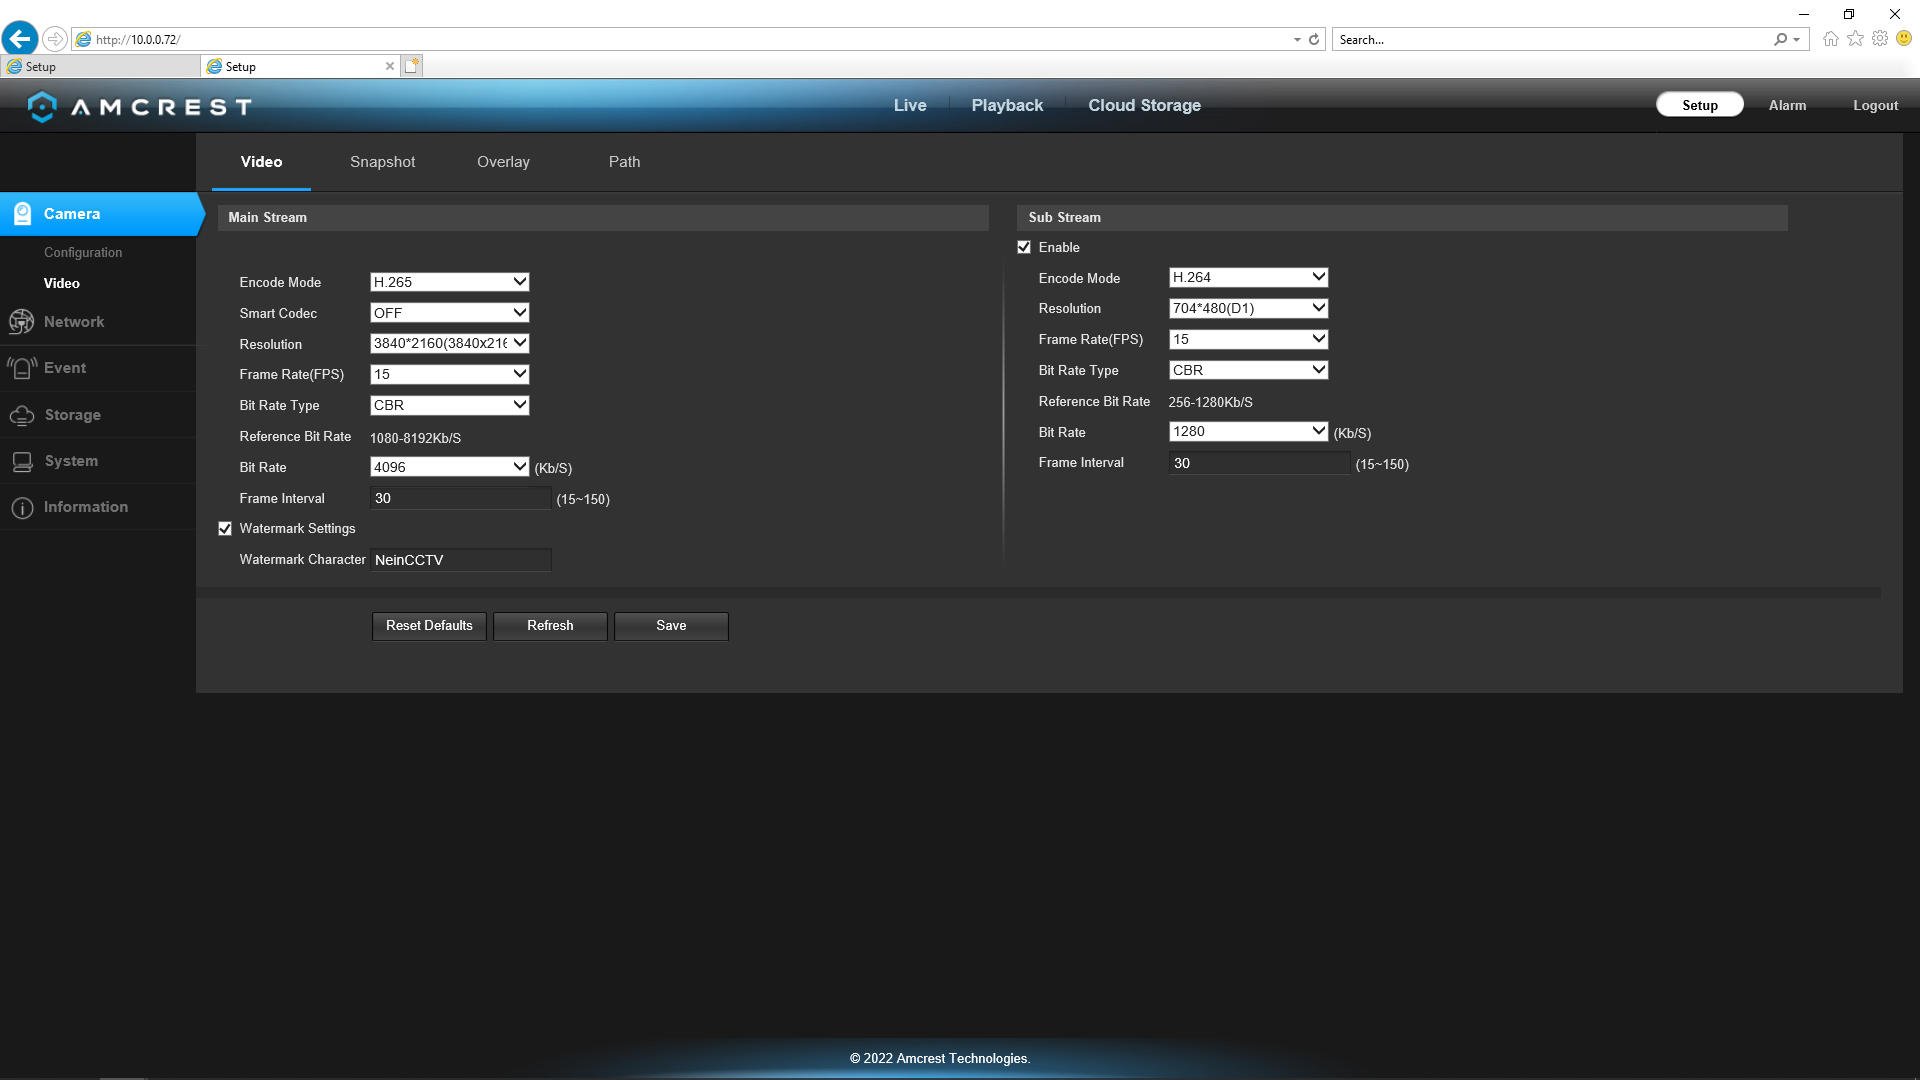The height and width of the screenshot is (1080, 1920).
Task: Switch to the Path tab
Action: tap(624, 162)
